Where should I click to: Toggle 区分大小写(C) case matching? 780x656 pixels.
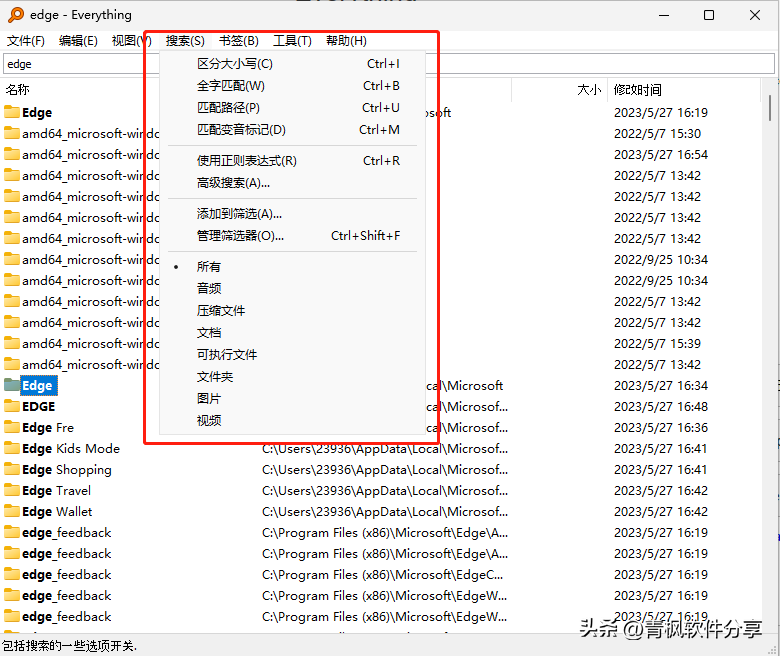292,64
